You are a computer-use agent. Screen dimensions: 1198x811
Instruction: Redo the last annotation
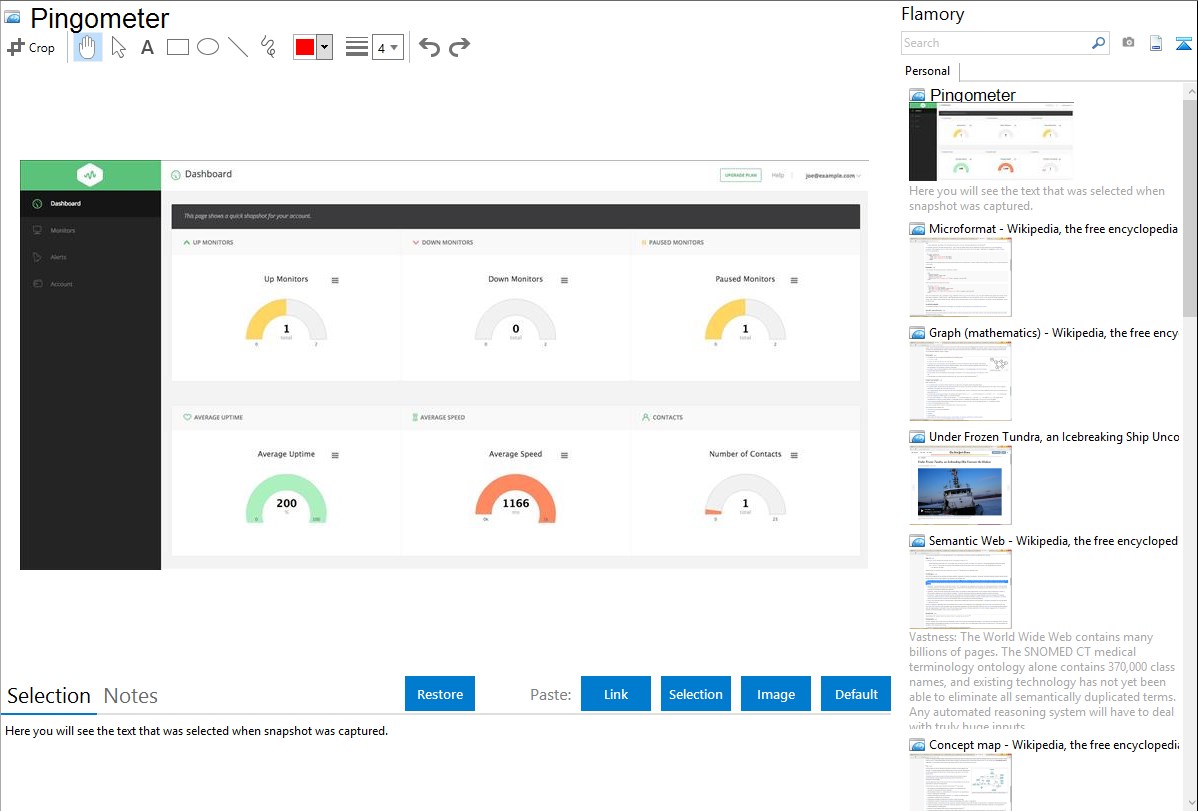(459, 47)
